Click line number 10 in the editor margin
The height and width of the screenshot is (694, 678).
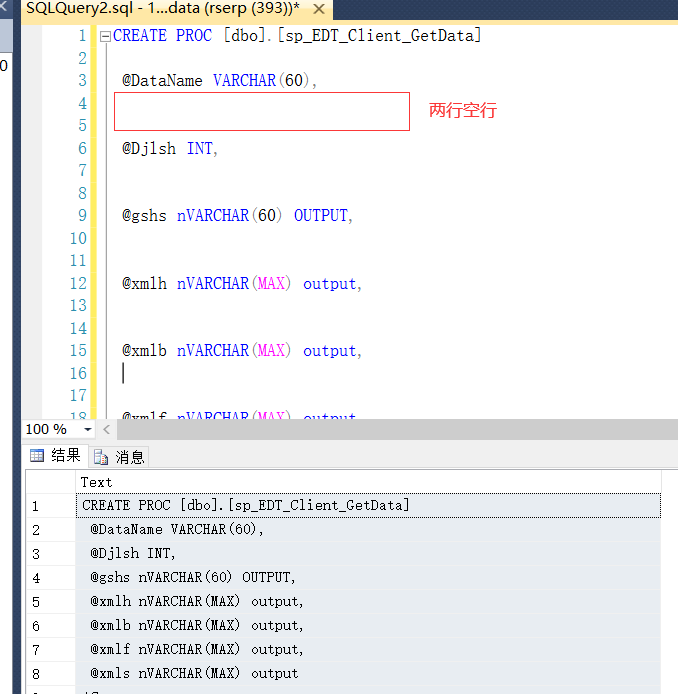tap(78, 239)
